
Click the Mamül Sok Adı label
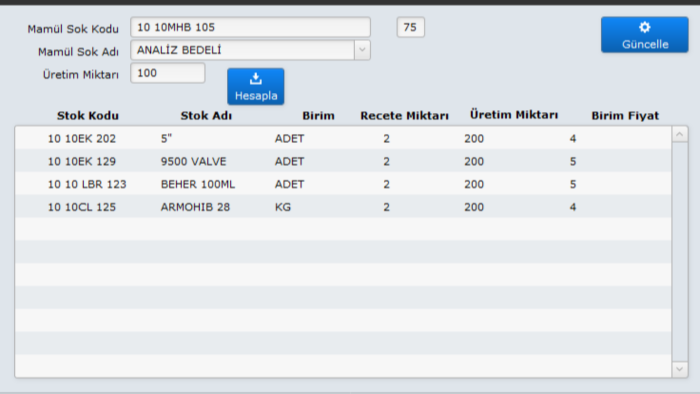78,52
